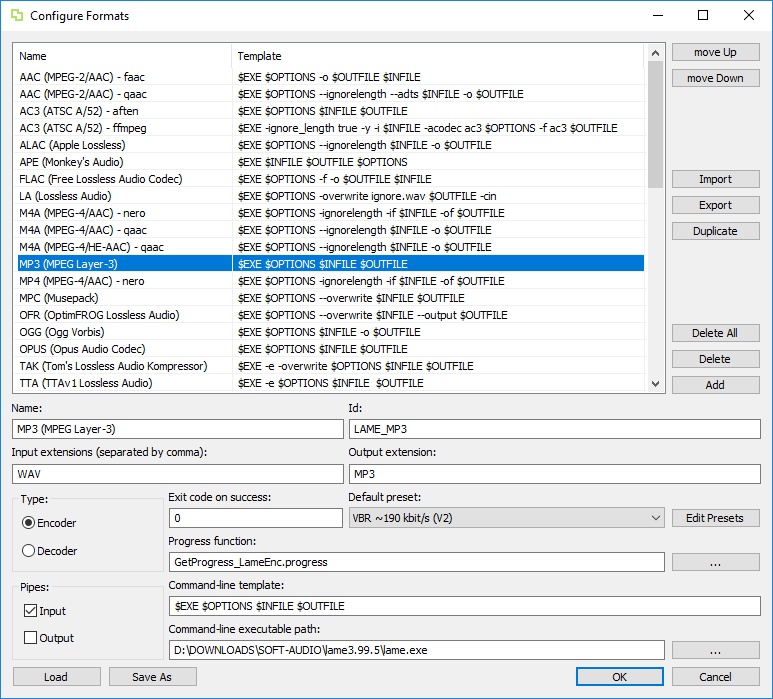Click the Delete button

click(x=715, y=359)
